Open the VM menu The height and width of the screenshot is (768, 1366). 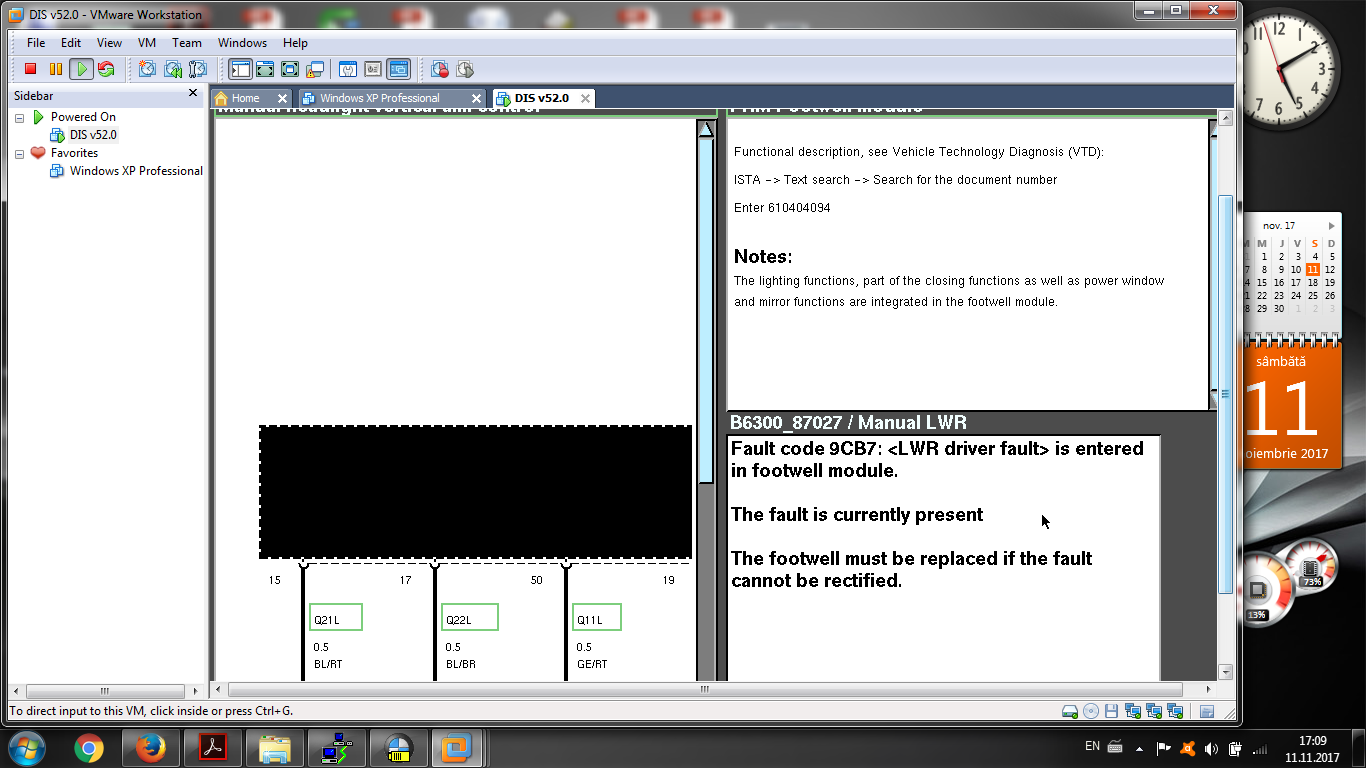coord(147,43)
